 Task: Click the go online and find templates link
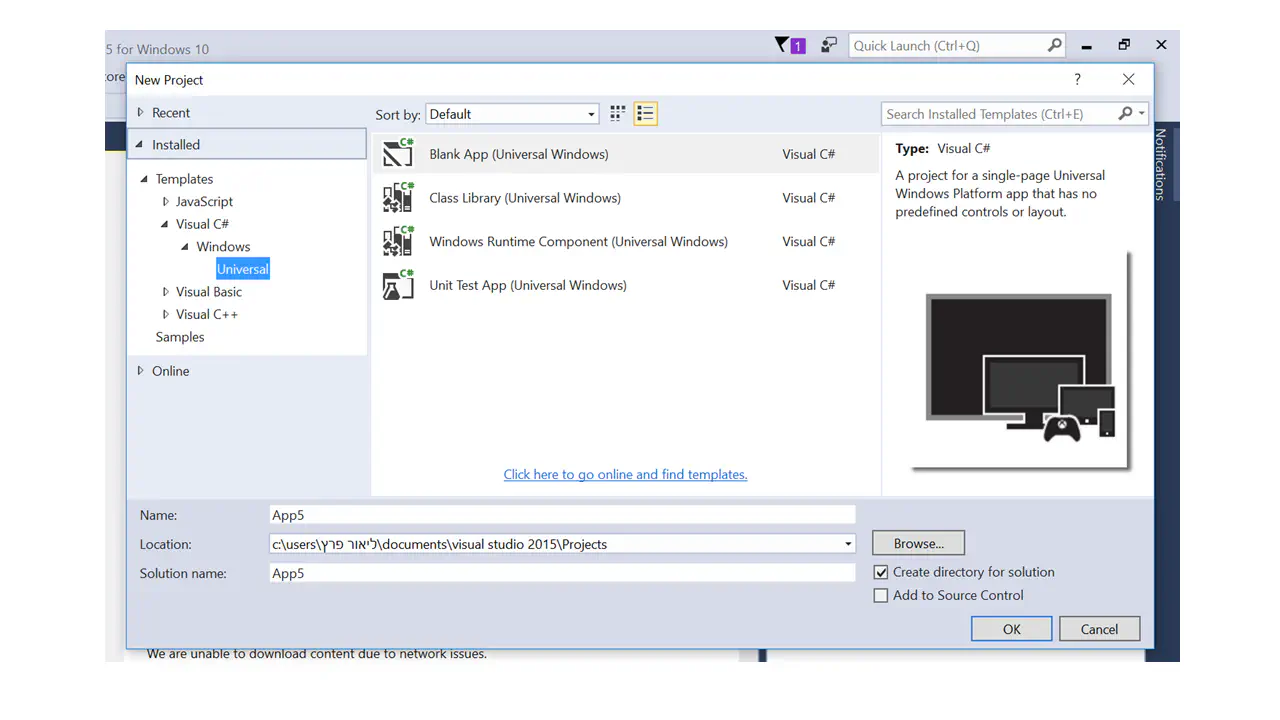pos(625,475)
